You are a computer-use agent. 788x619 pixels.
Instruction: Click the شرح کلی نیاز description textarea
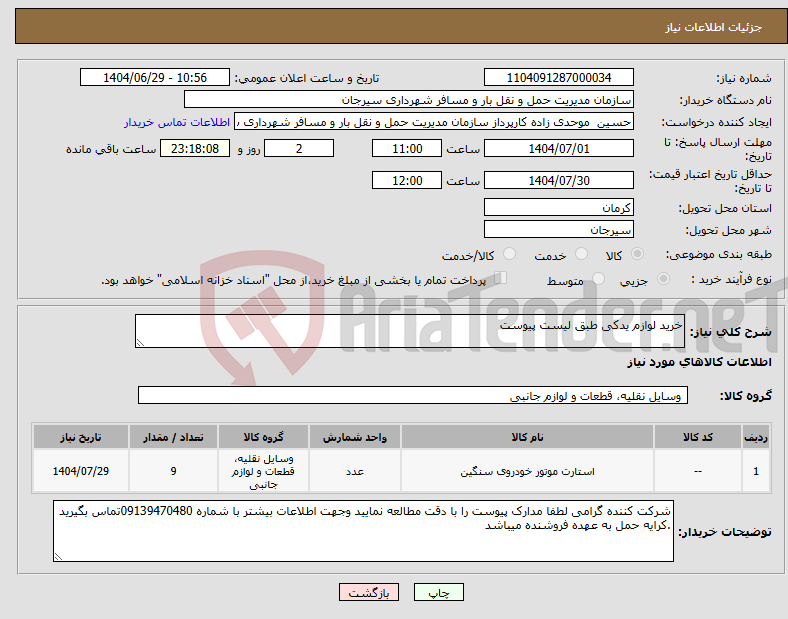pyautogui.click(x=410, y=331)
